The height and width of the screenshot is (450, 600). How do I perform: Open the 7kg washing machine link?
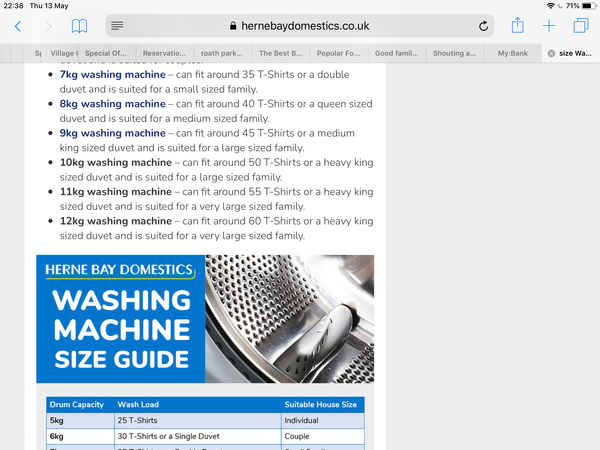(112, 75)
